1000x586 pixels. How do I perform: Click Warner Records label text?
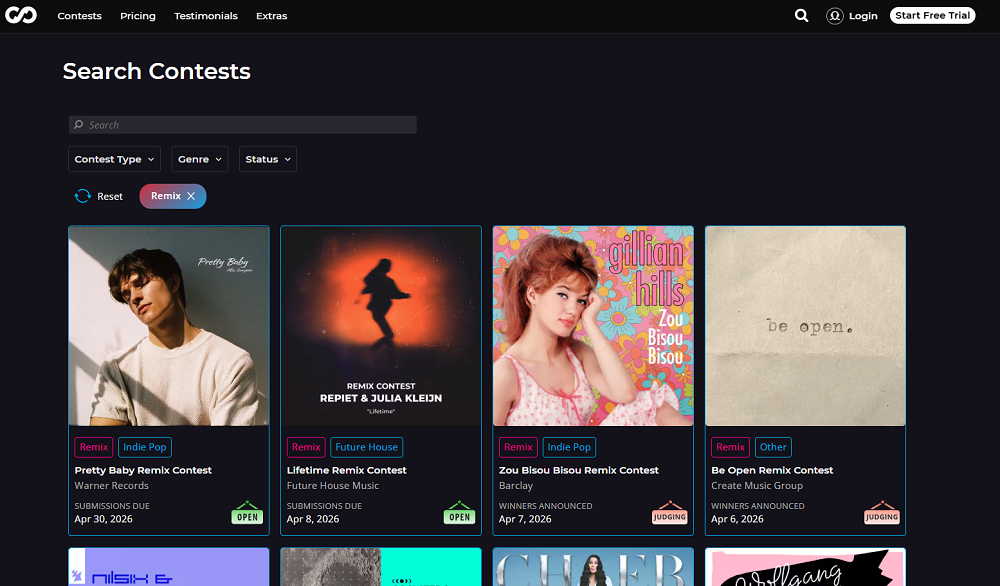112,486
